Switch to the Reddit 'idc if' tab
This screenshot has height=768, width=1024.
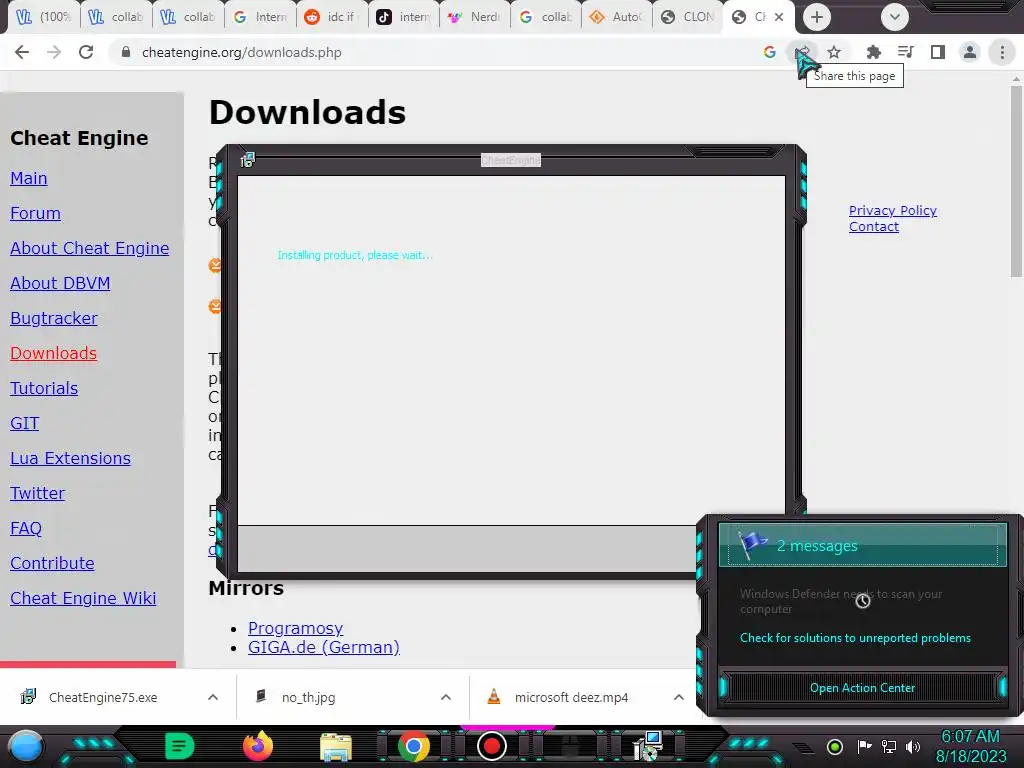tap(332, 17)
